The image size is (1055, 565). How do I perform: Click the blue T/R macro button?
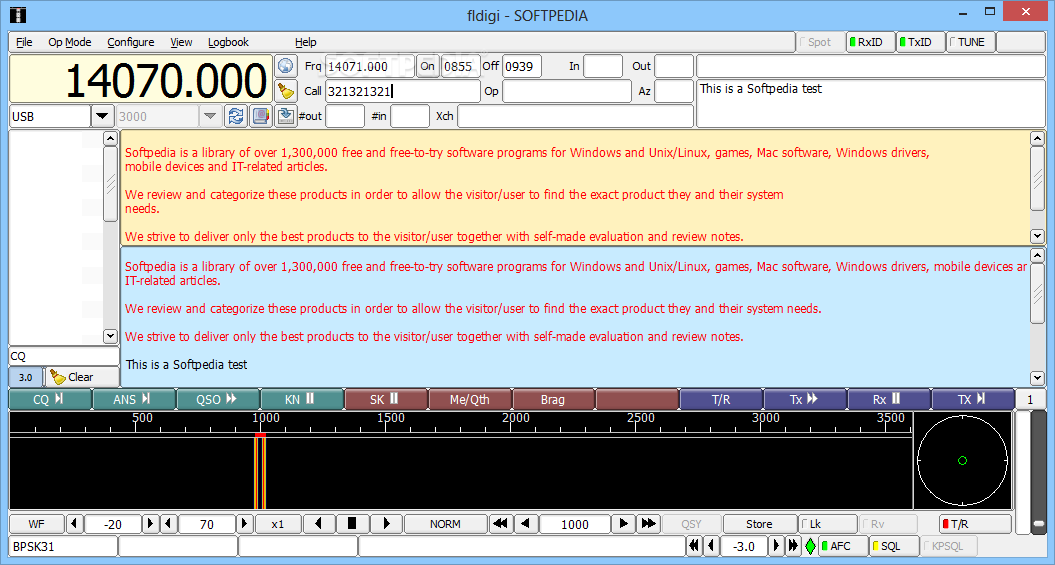[721, 400]
